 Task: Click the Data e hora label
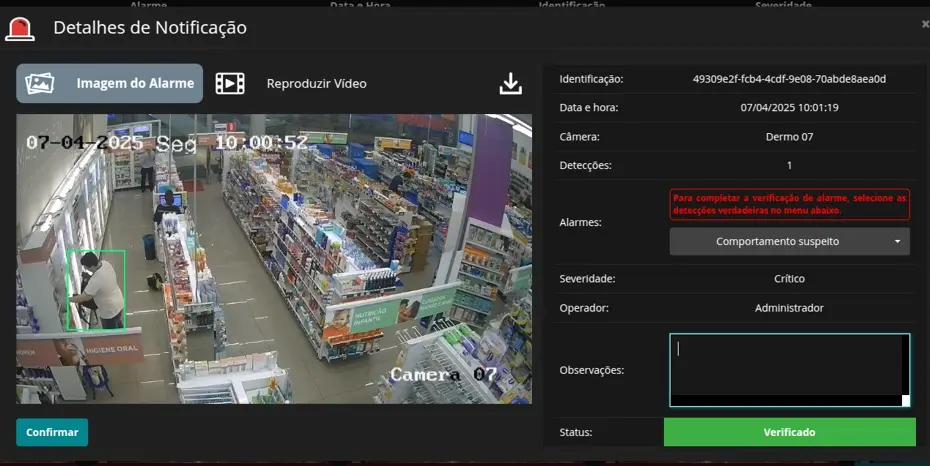click(588, 107)
